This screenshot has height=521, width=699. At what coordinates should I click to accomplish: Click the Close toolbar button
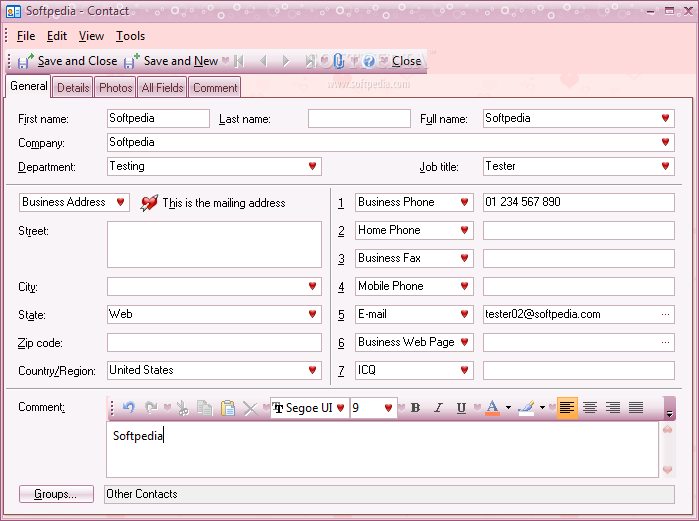pyautogui.click(x=406, y=61)
